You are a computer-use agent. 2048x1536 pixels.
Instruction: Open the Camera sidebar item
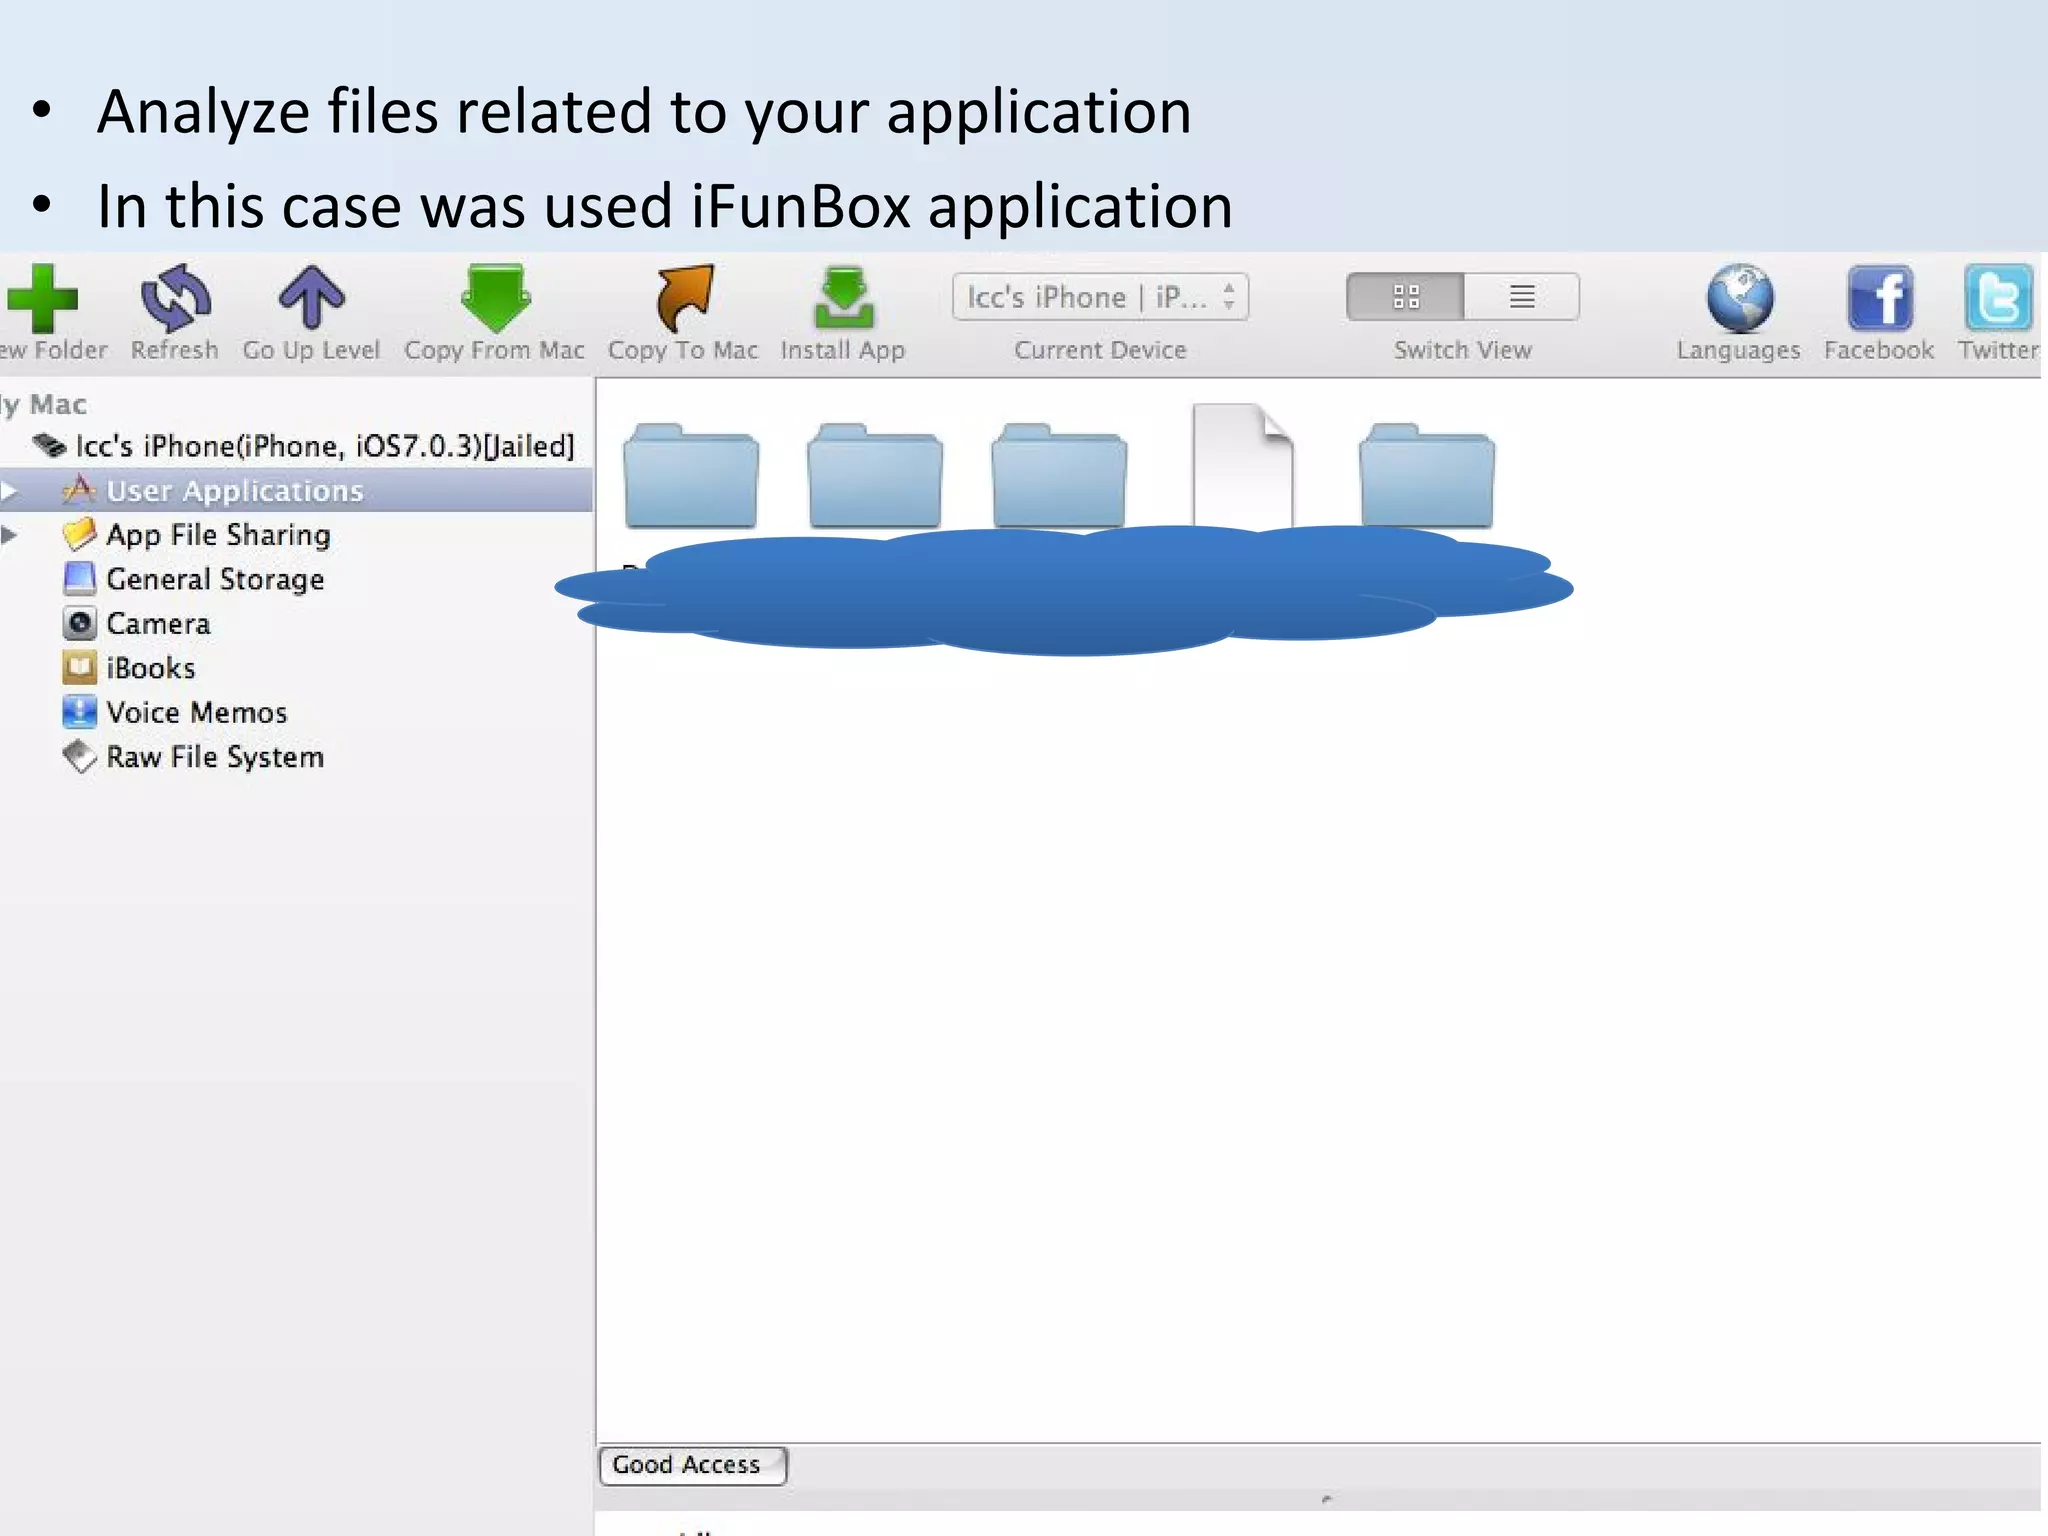pyautogui.click(x=158, y=624)
